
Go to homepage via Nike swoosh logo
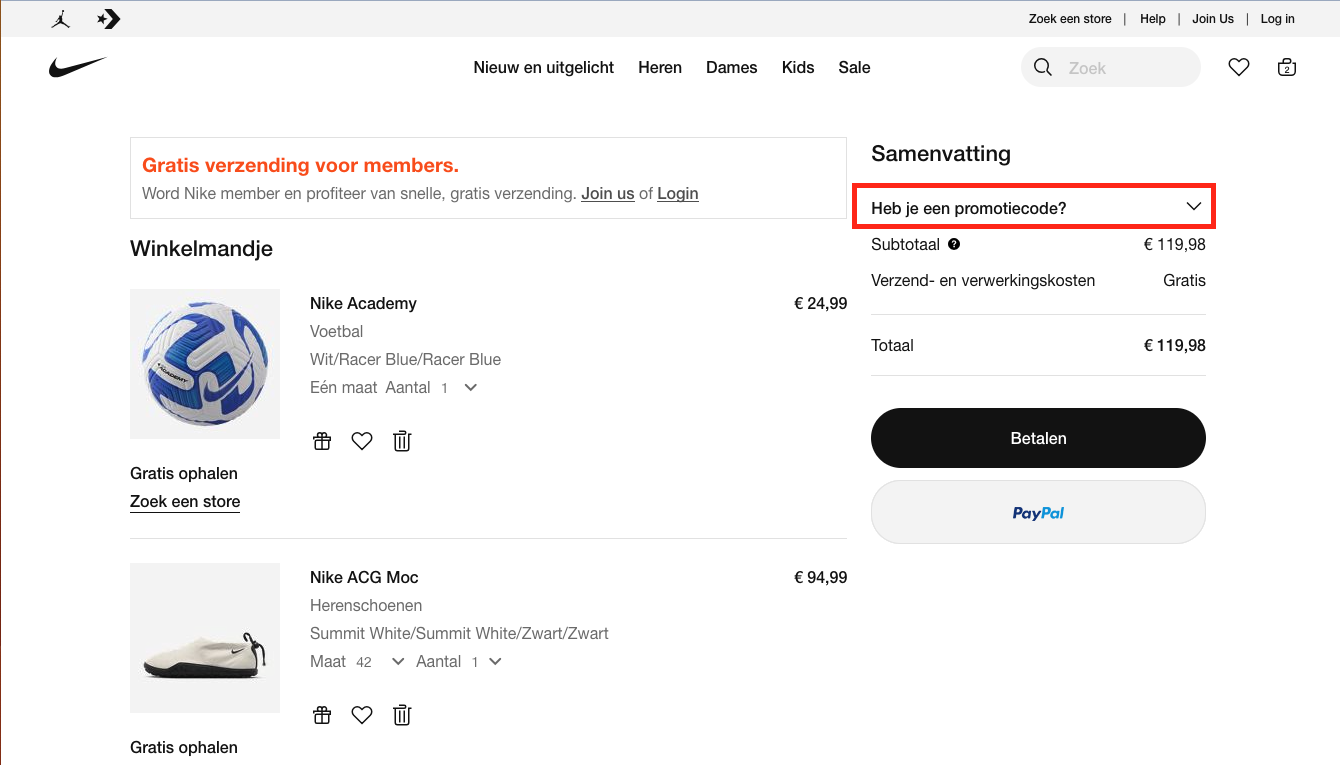[x=77, y=67]
